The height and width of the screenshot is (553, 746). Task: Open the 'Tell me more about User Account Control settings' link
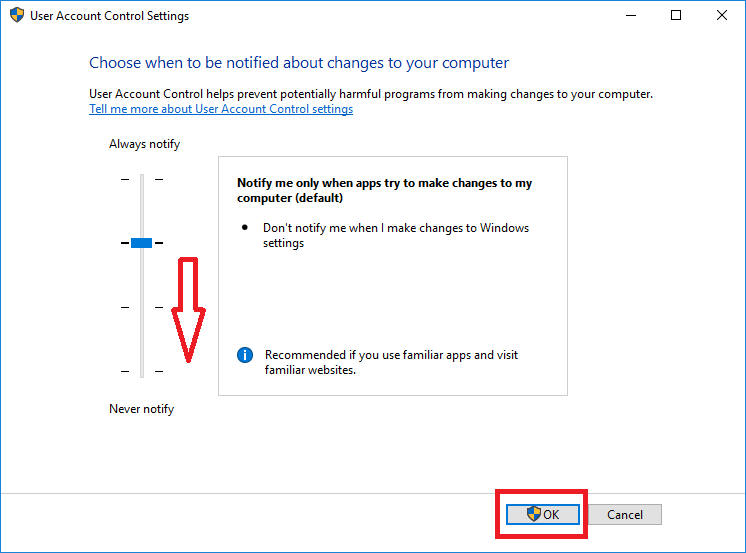pos(220,109)
